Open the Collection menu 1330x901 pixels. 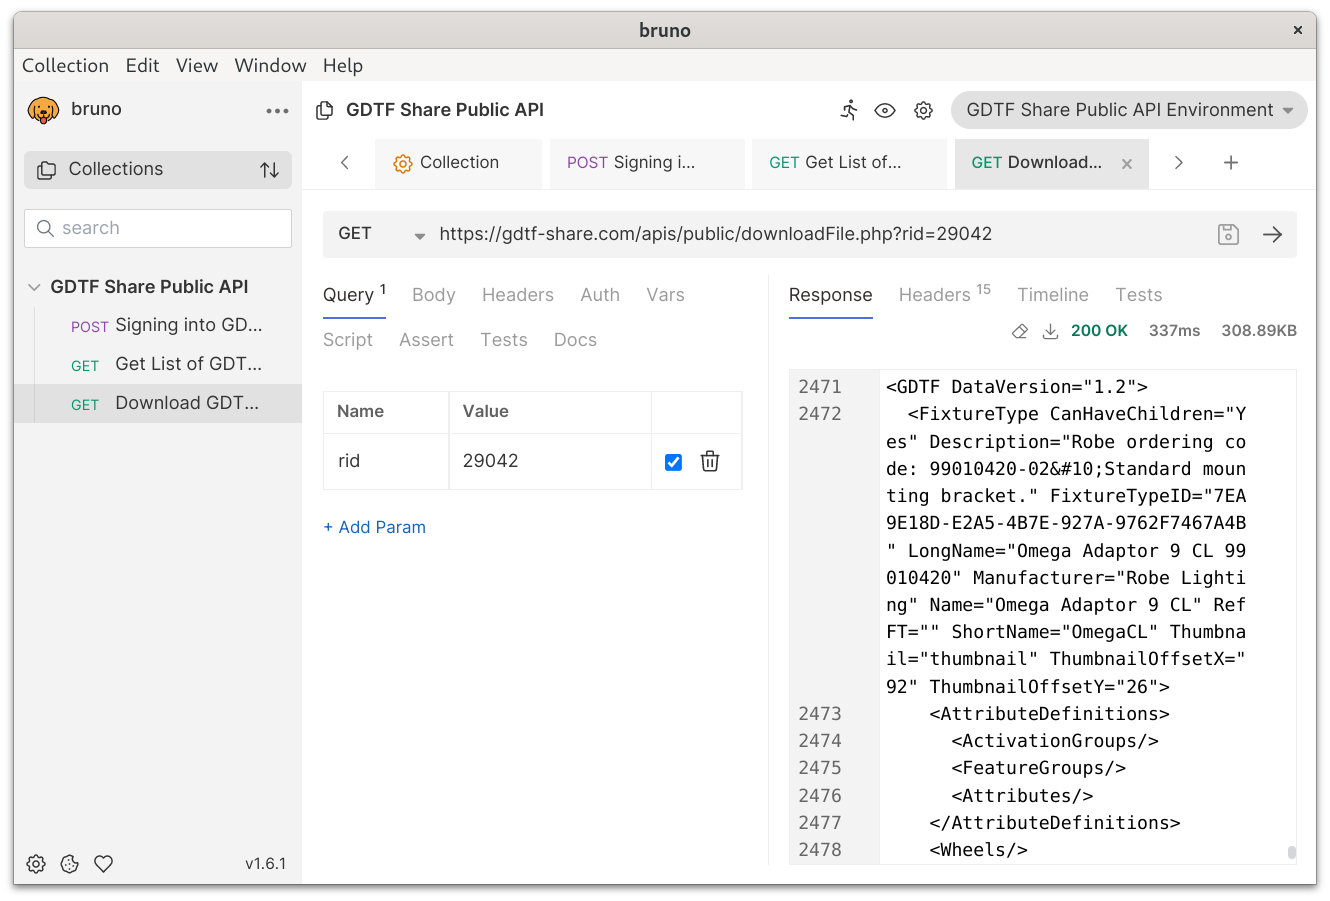click(65, 66)
